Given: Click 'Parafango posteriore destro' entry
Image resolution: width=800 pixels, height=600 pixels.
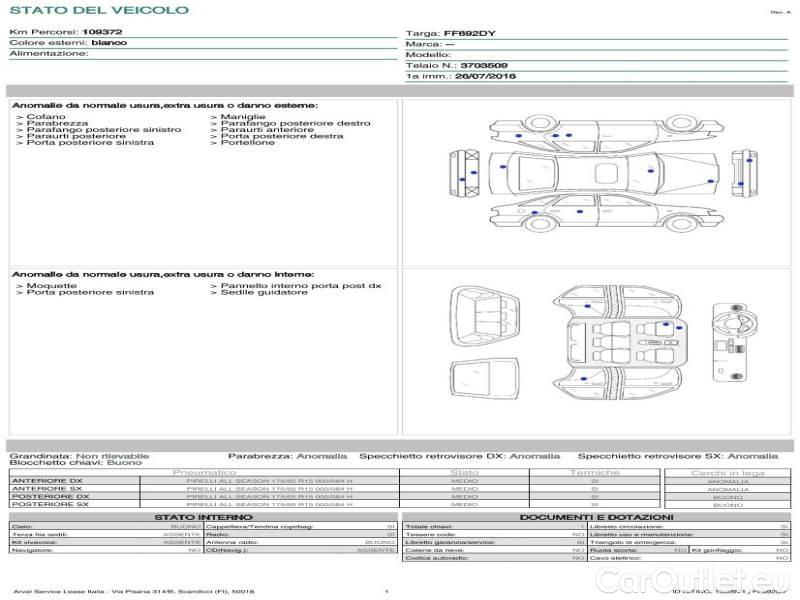Looking at the screenshot, I should 295,123.
